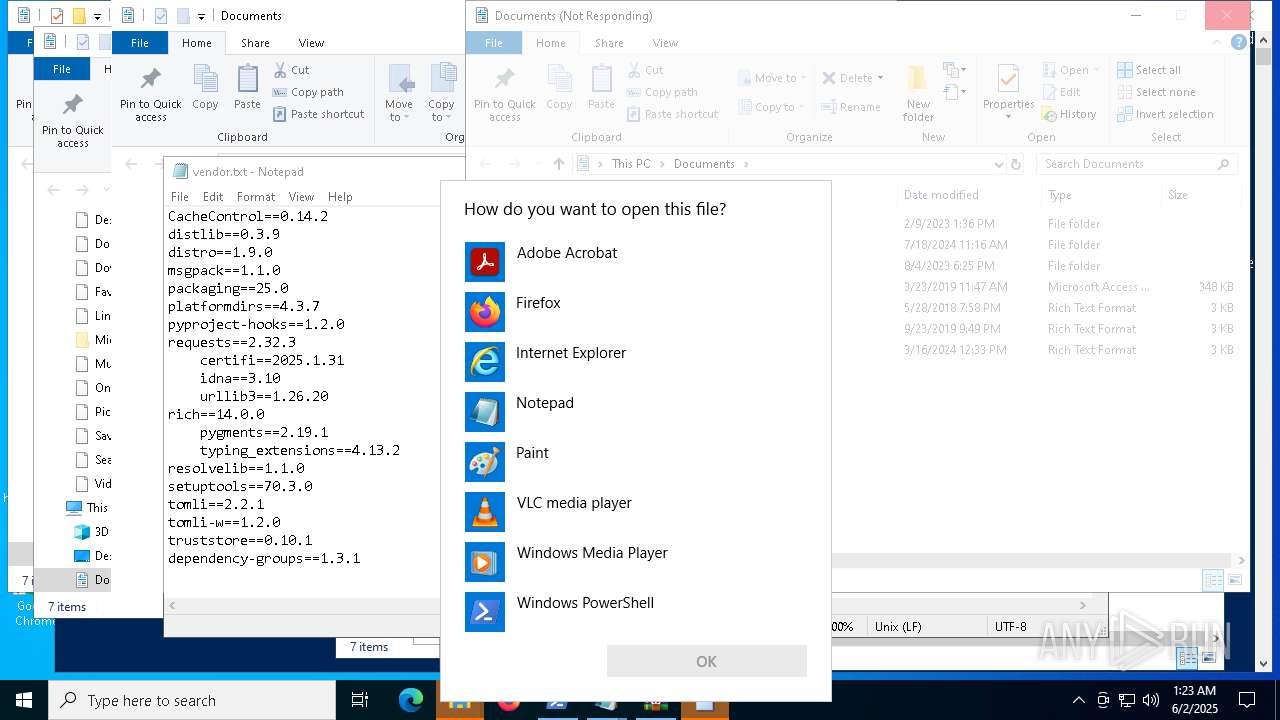
Task: Pick Notepad in the open-with dialog
Action: pyautogui.click(x=636, y=412)
